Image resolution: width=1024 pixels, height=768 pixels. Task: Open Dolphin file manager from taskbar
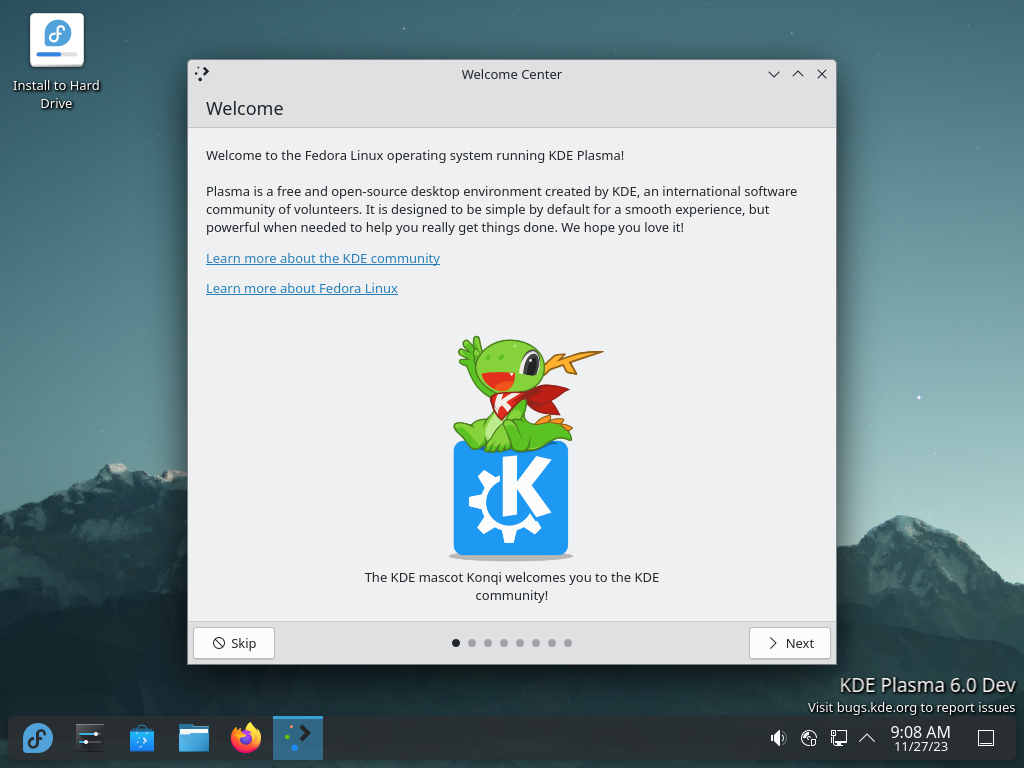[194, 738]
